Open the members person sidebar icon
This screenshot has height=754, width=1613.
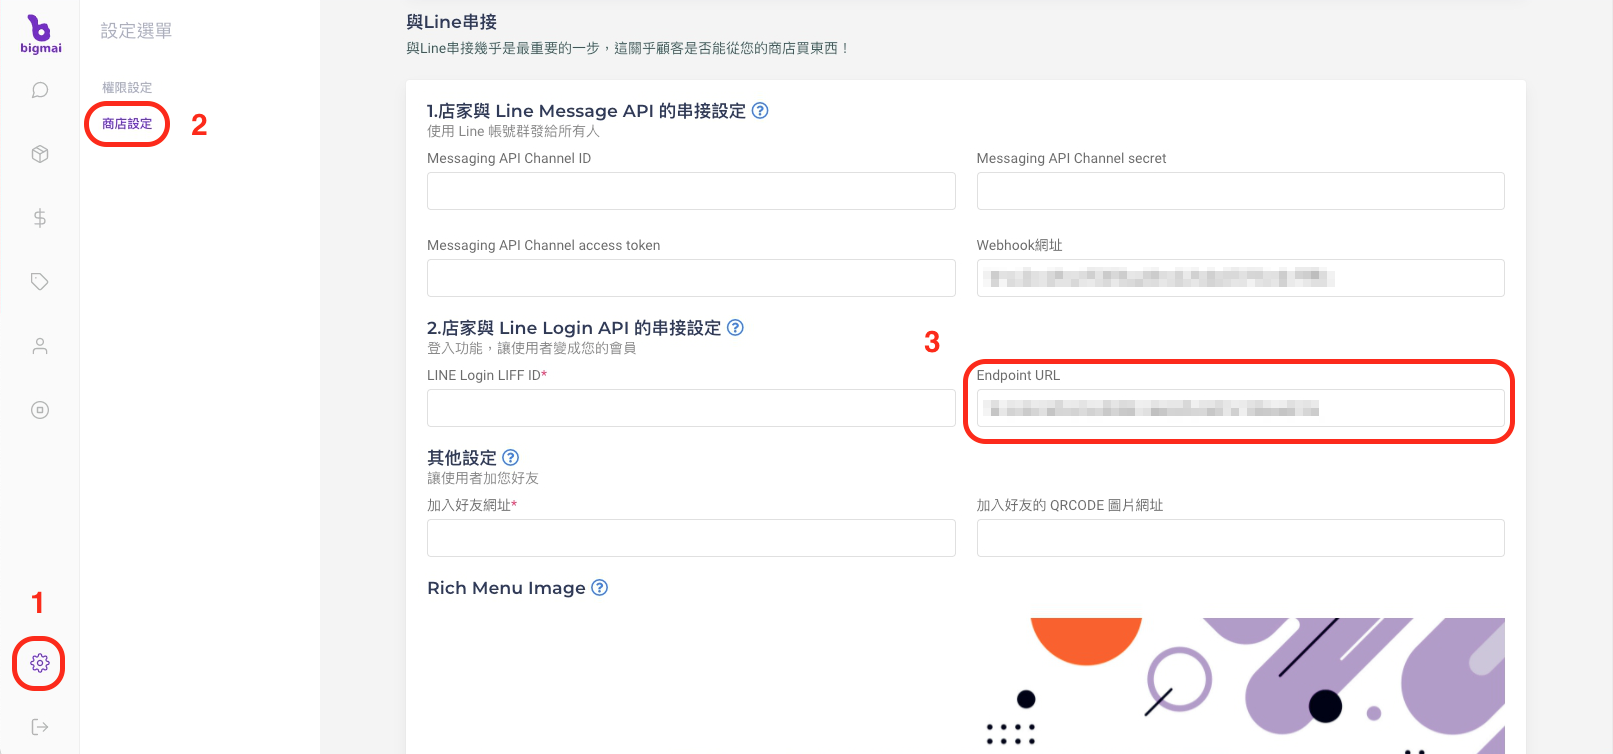coord(40,346)
